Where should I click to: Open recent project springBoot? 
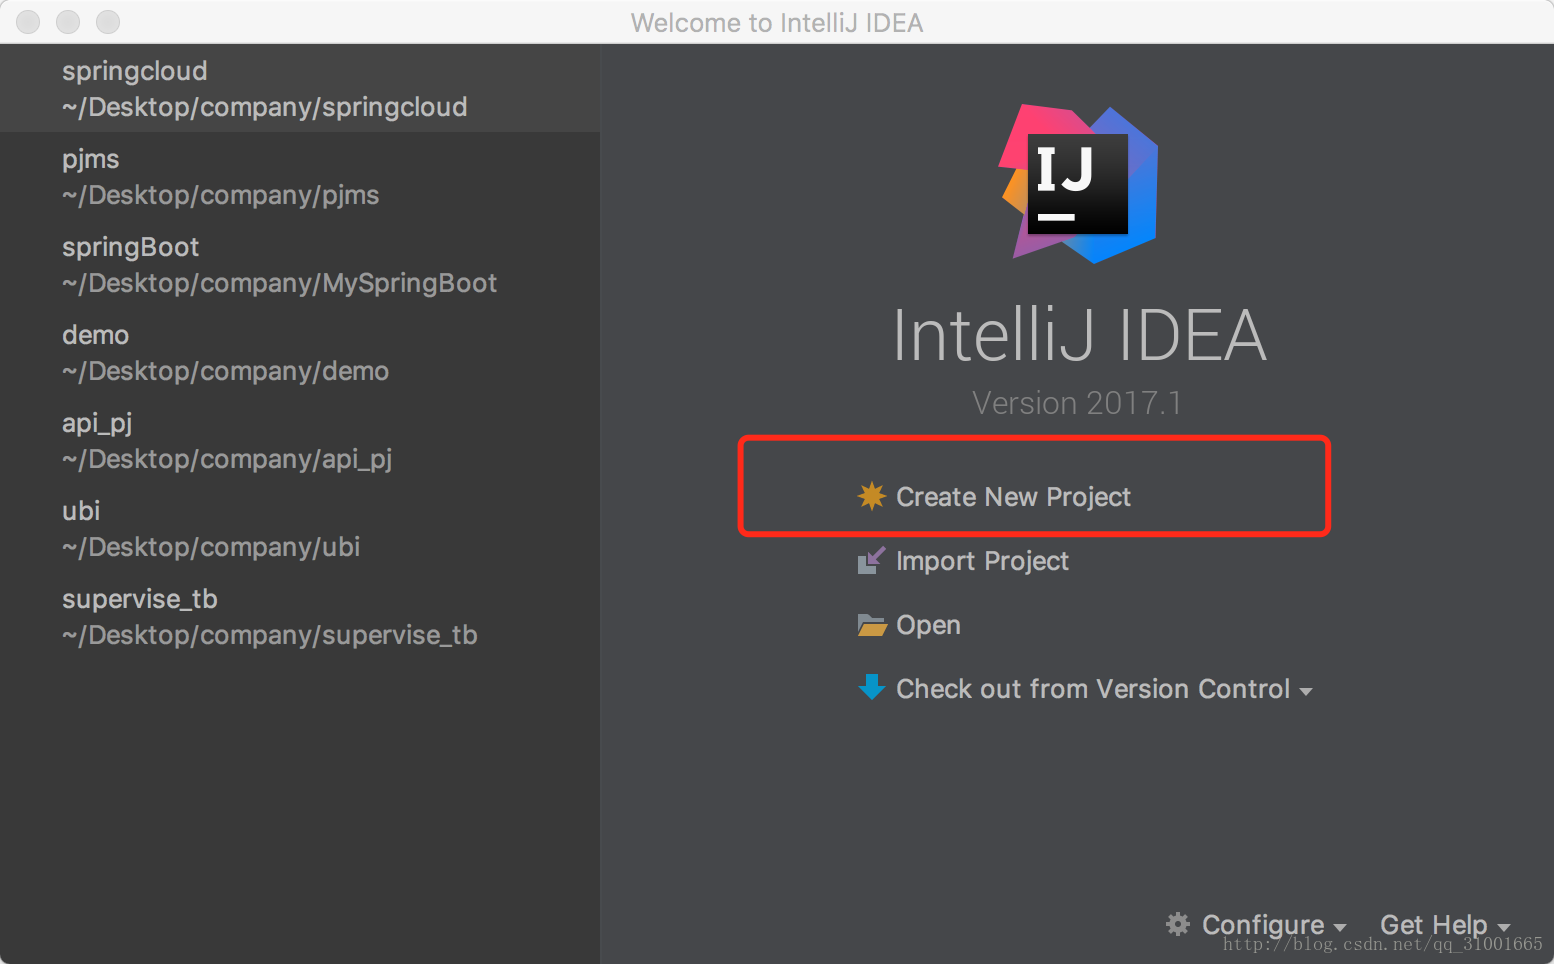point(130,247)
